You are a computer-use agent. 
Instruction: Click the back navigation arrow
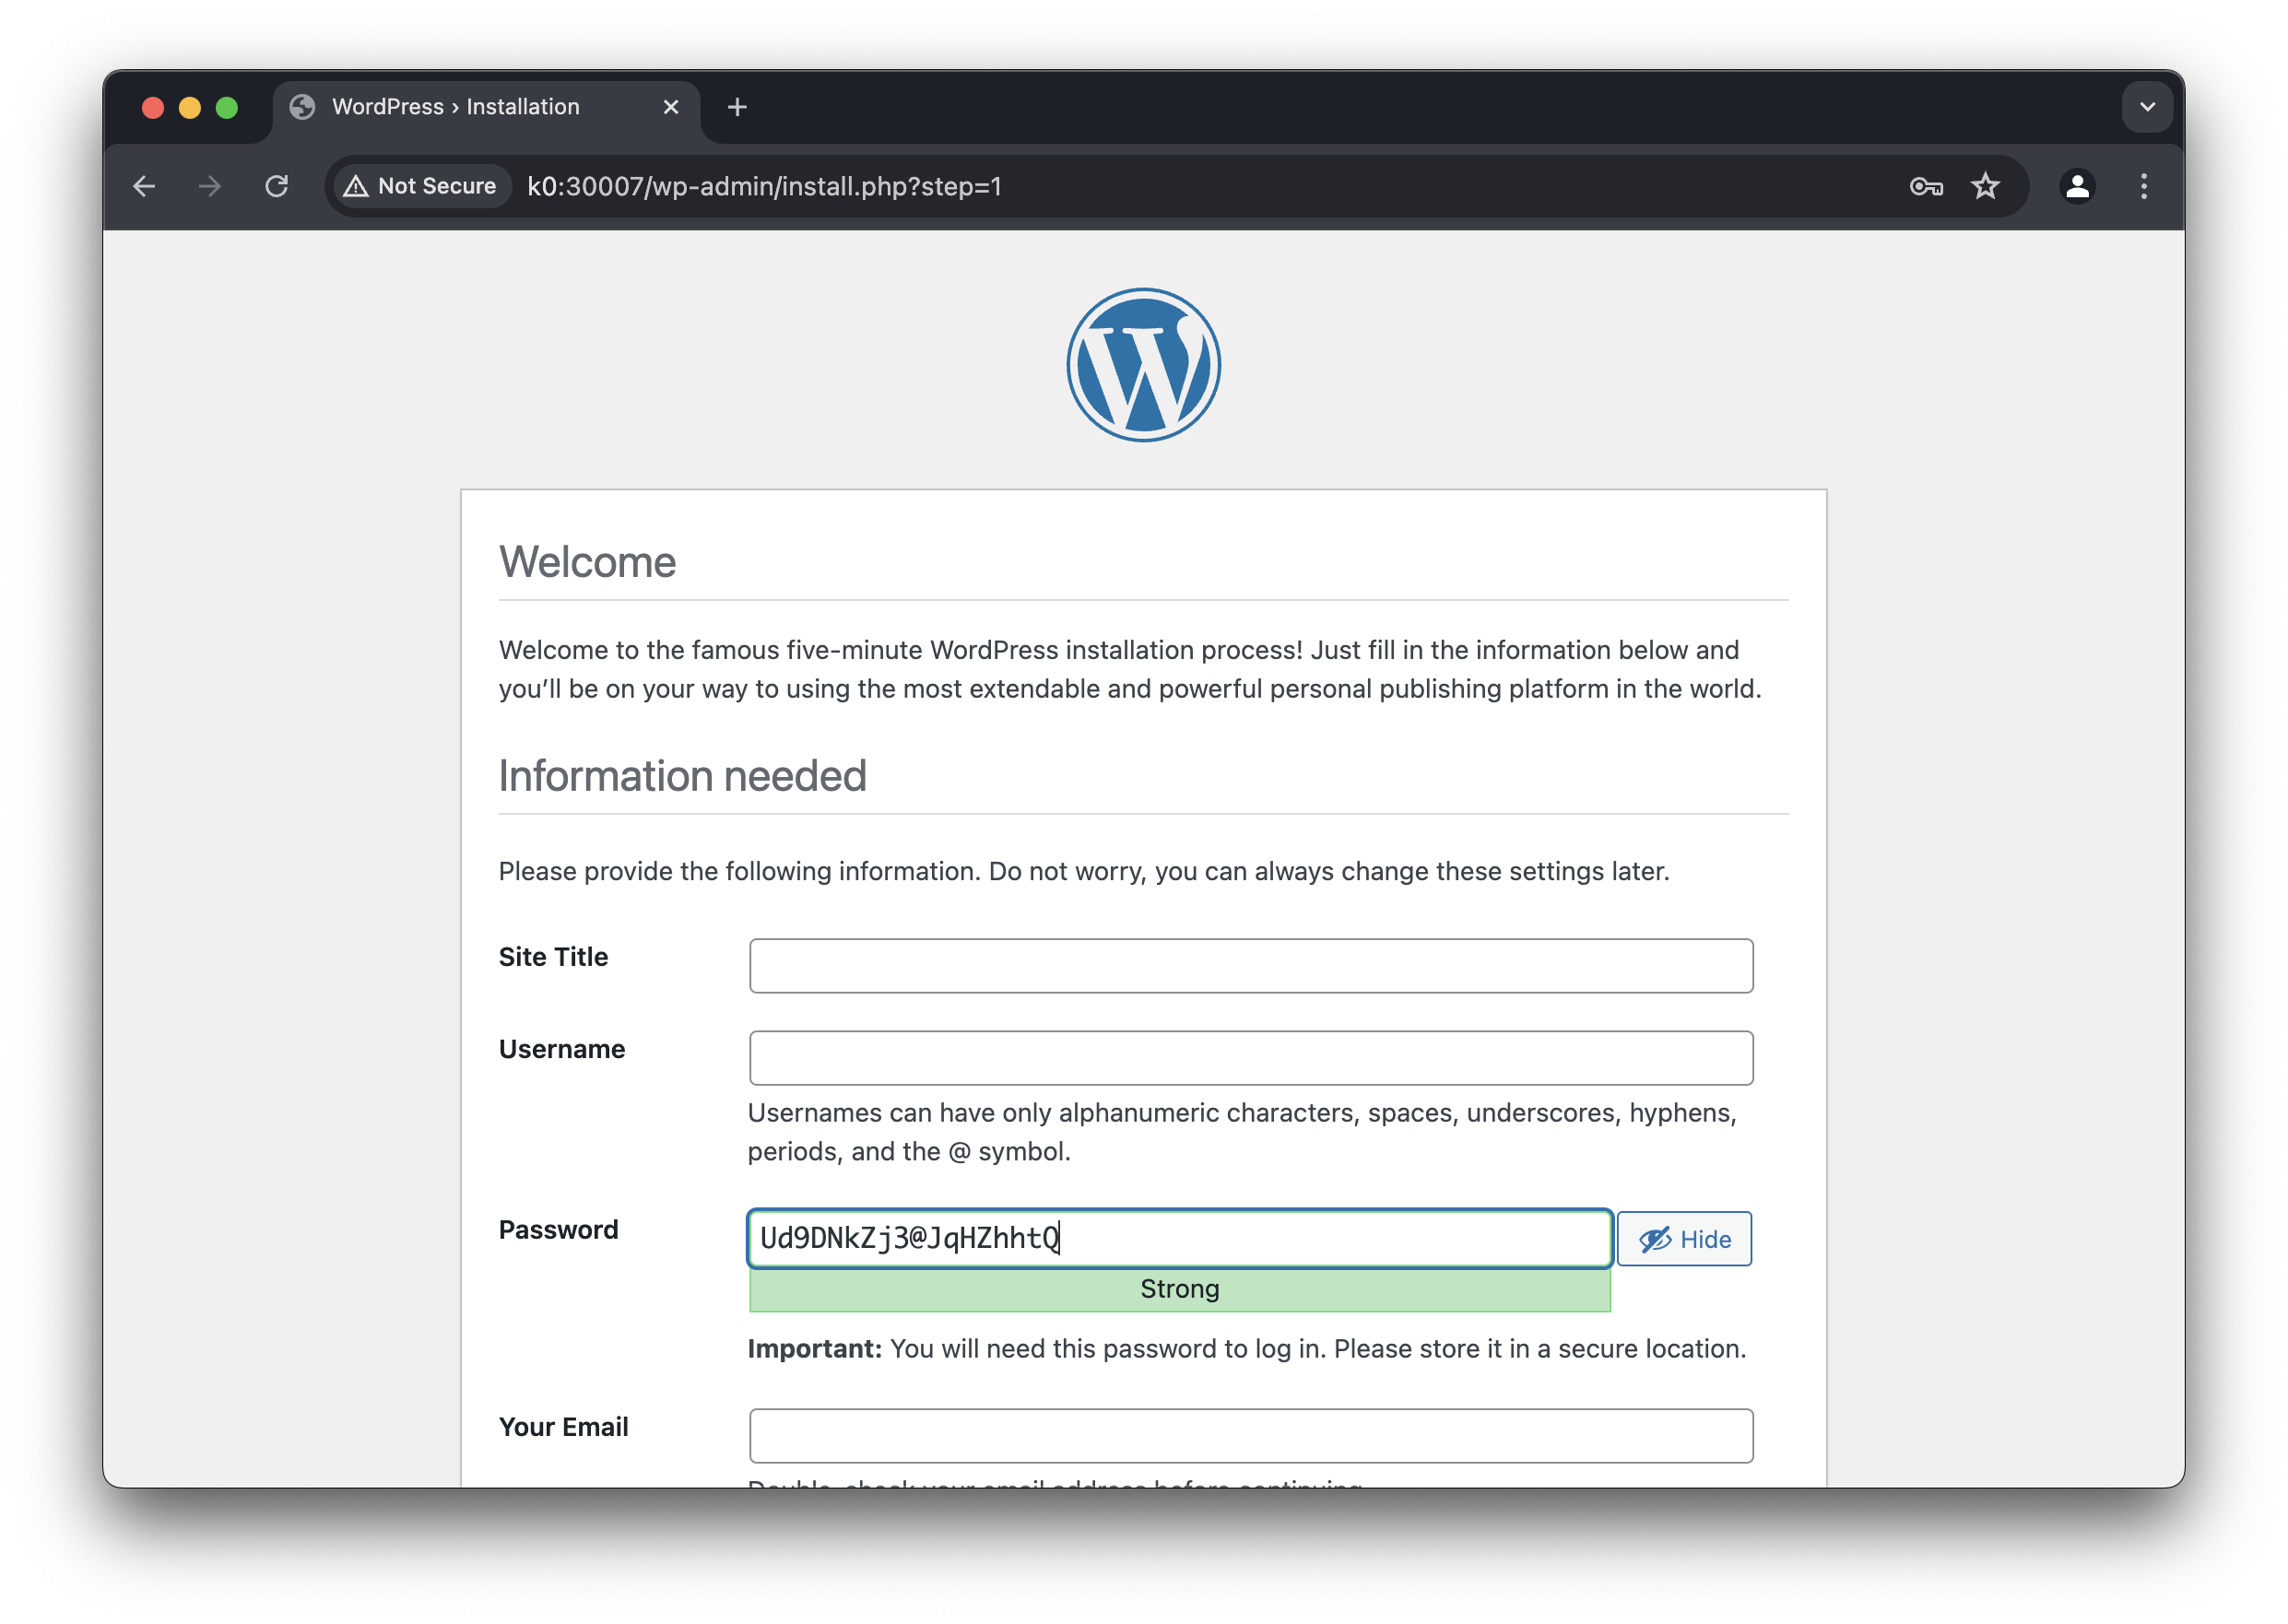[144, 187]
